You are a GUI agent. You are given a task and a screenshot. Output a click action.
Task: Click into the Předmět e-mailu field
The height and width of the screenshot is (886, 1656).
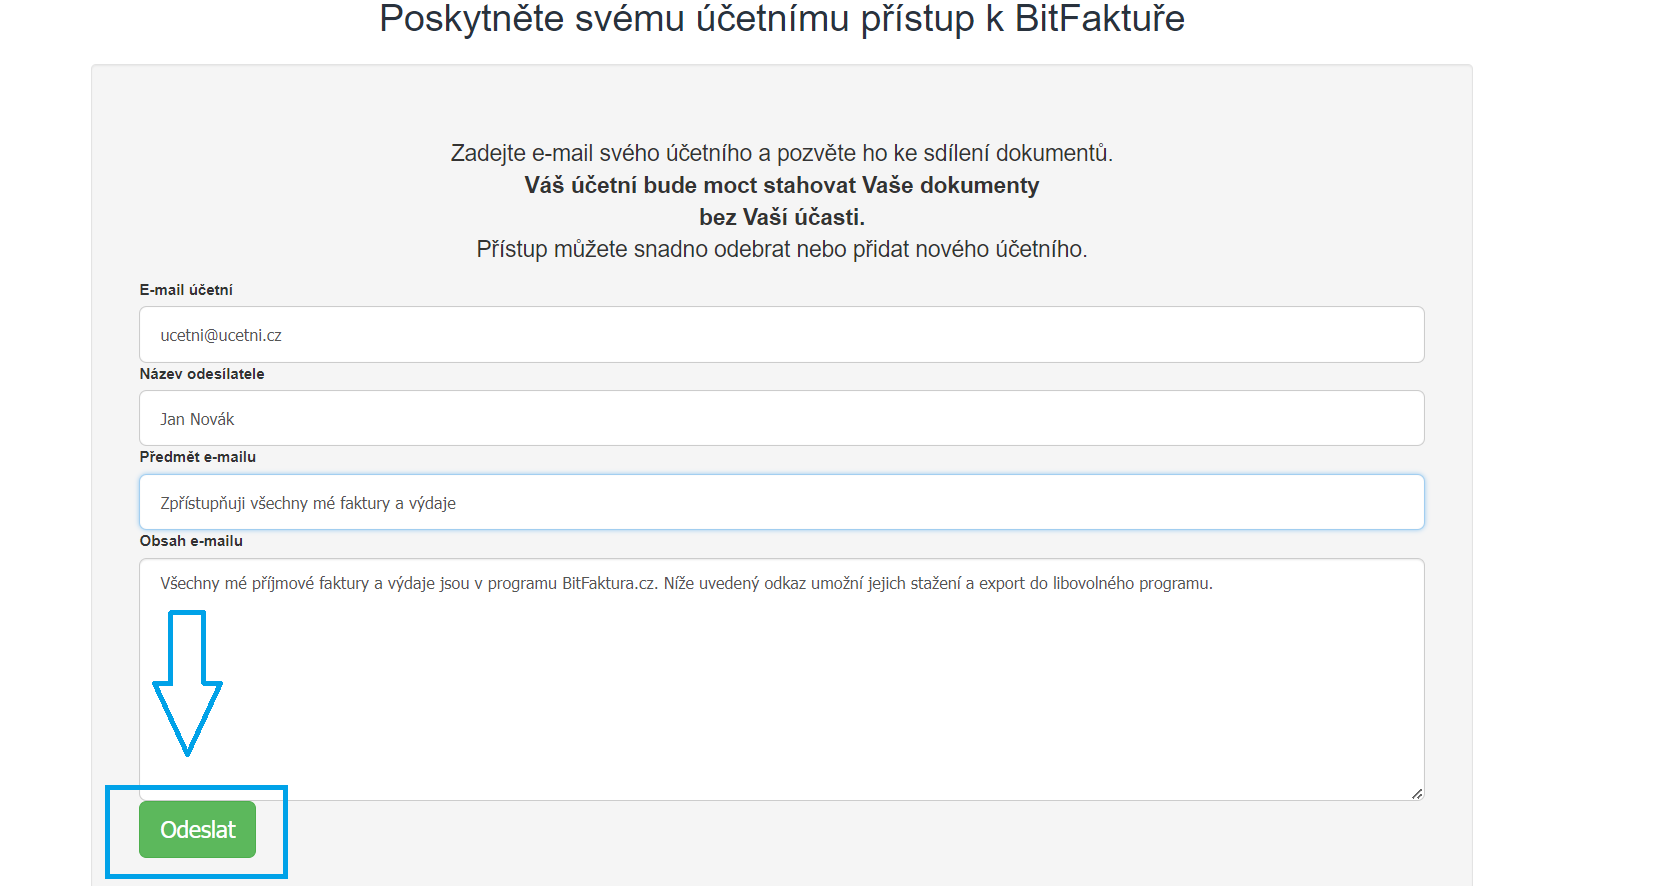coord(781,502)
